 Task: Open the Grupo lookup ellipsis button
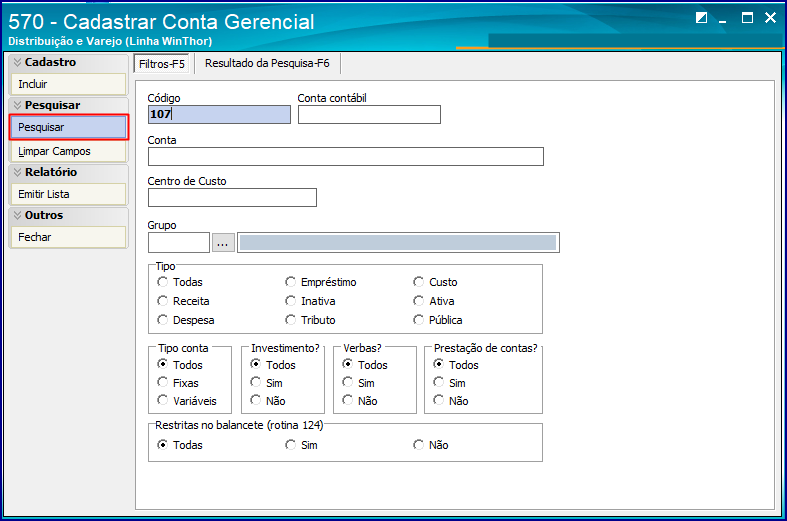click(x=223, y=243)
